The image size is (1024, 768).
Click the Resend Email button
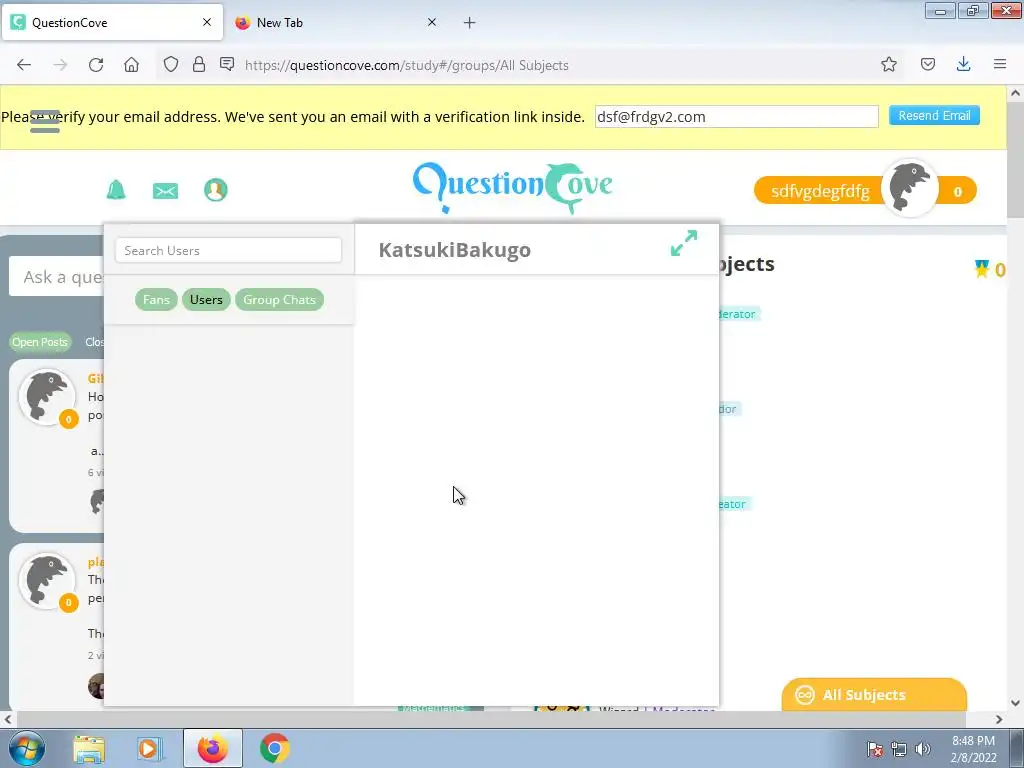tap(934, 116)
